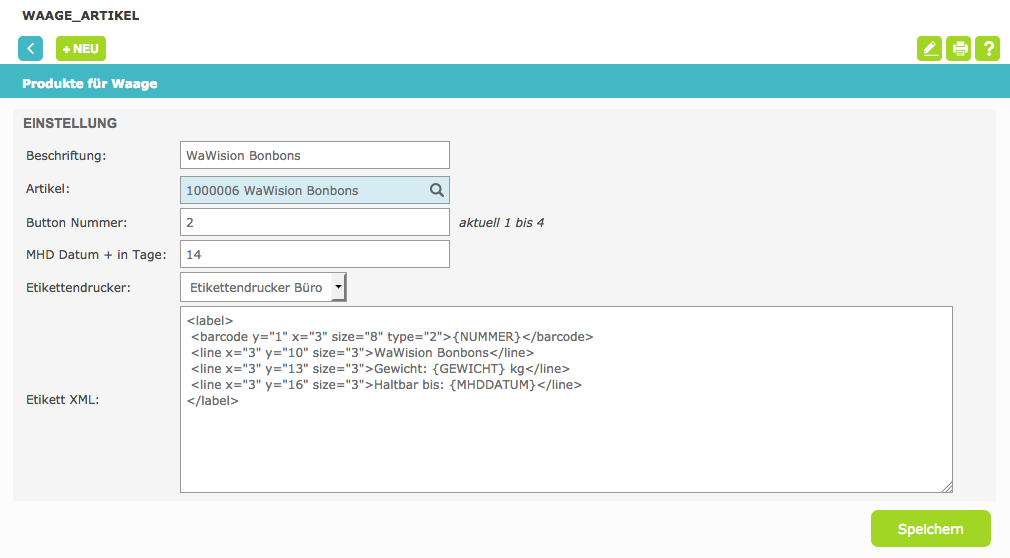Focus the Beschriftung text field
1010x558 pixels.
(x=315, y=155)
